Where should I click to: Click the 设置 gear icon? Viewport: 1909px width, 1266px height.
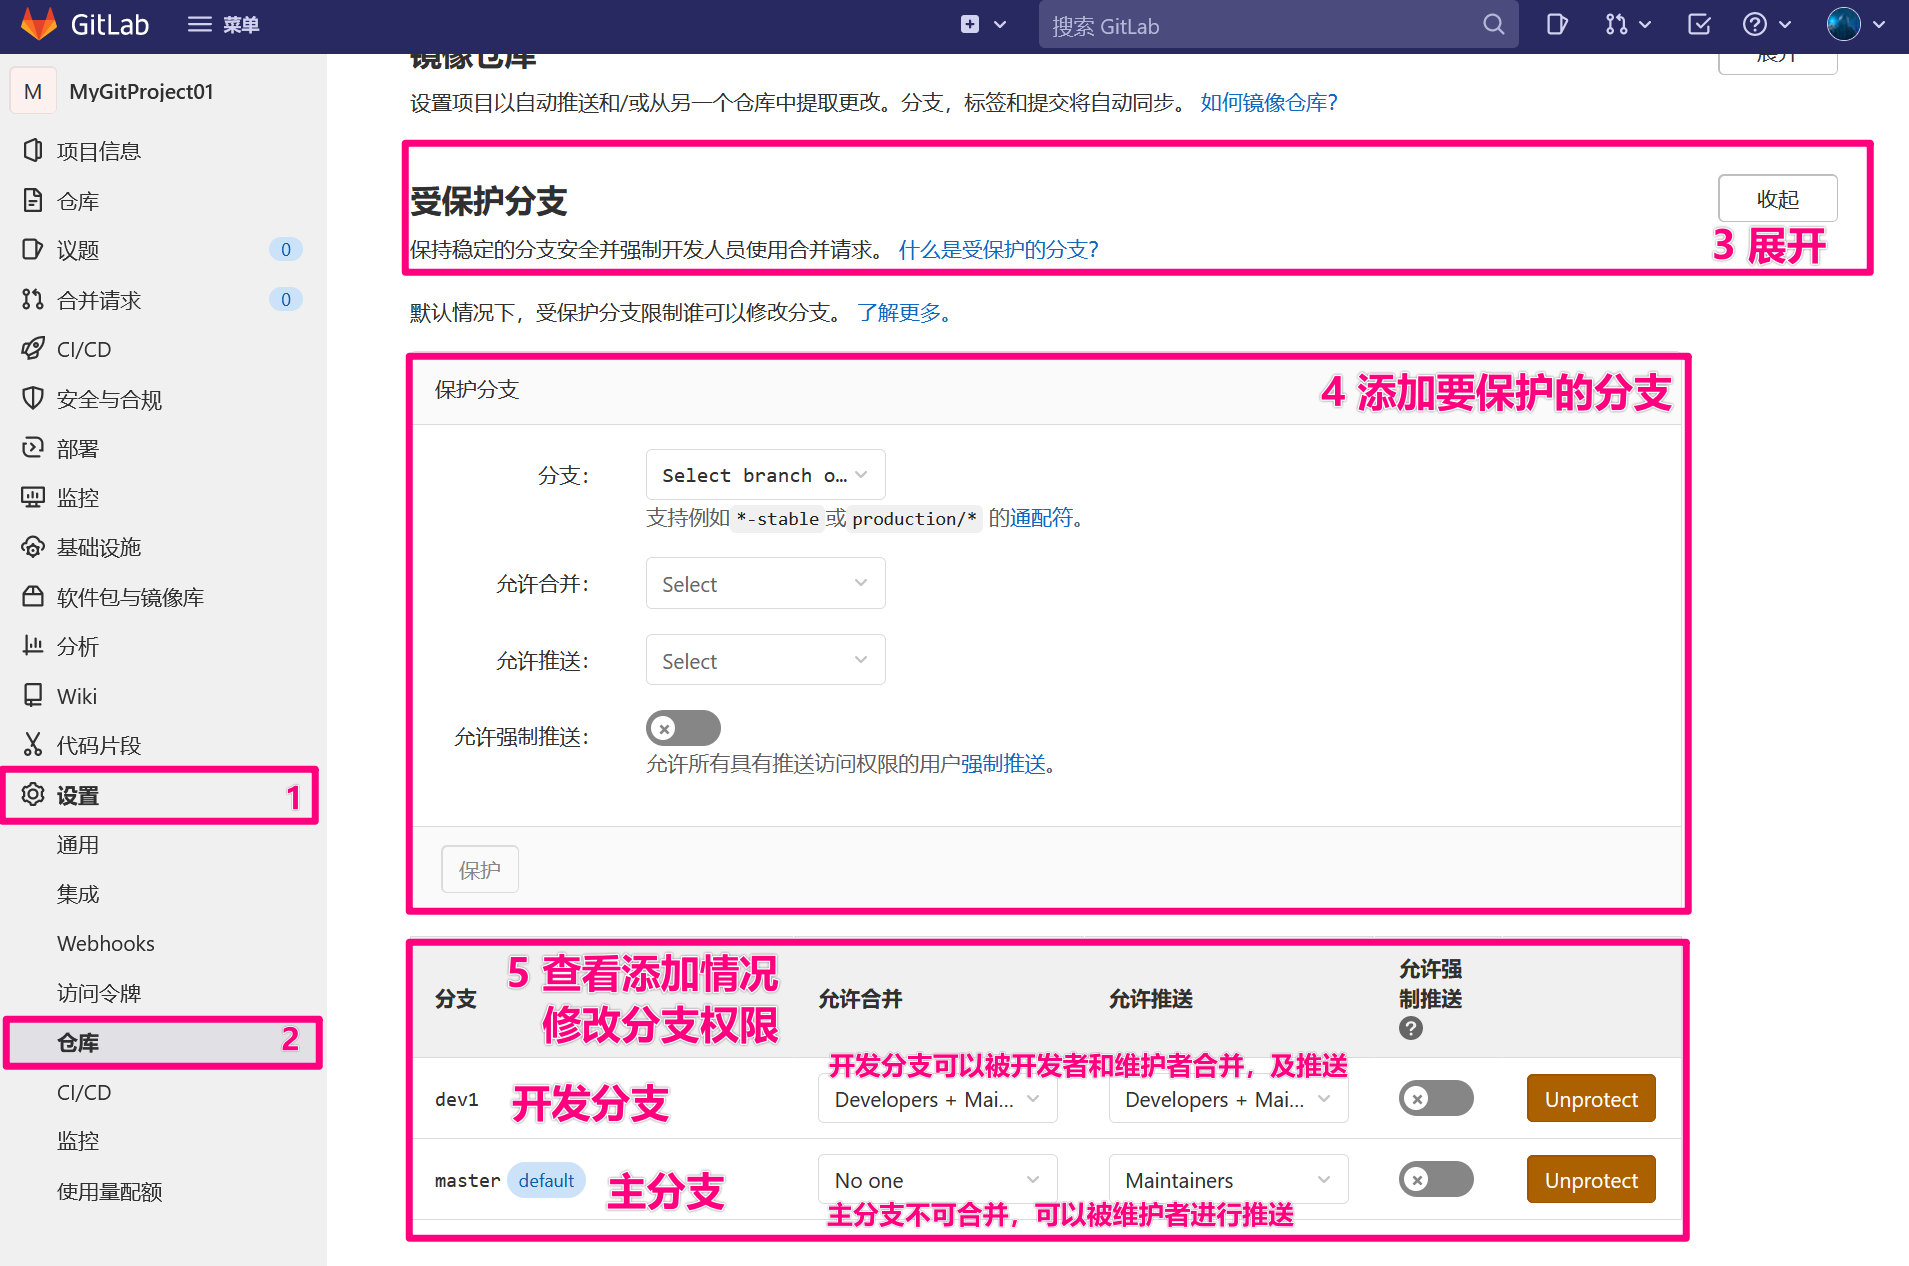click(x=33, y=794)
